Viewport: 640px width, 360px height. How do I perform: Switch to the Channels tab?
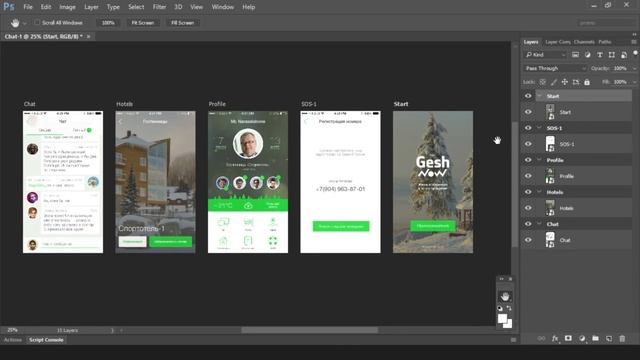pyautogui.click(x=584, y=42)
